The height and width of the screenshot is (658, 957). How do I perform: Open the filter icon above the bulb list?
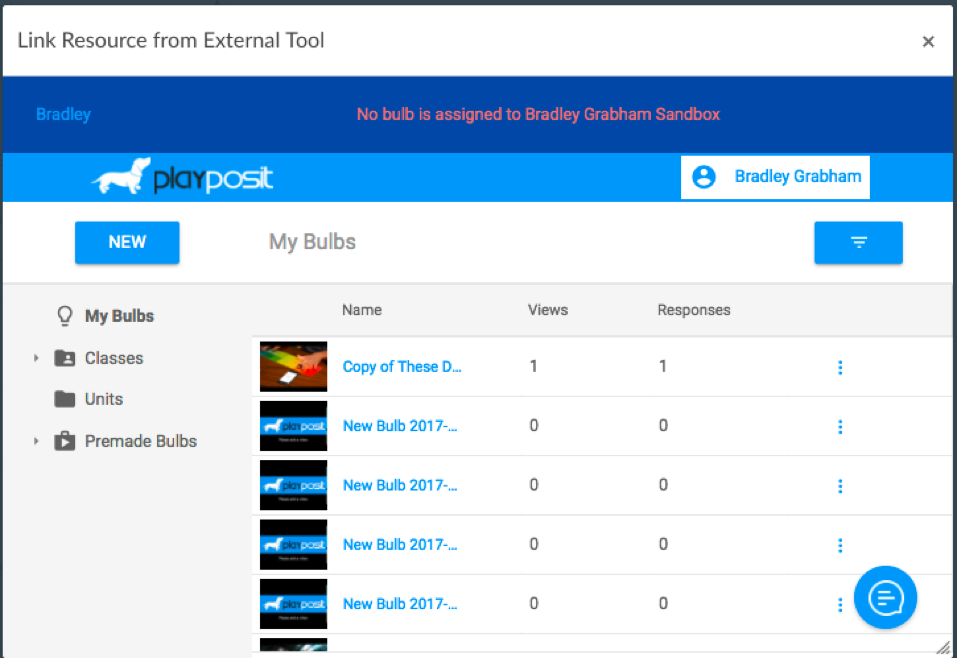[857, 242]
